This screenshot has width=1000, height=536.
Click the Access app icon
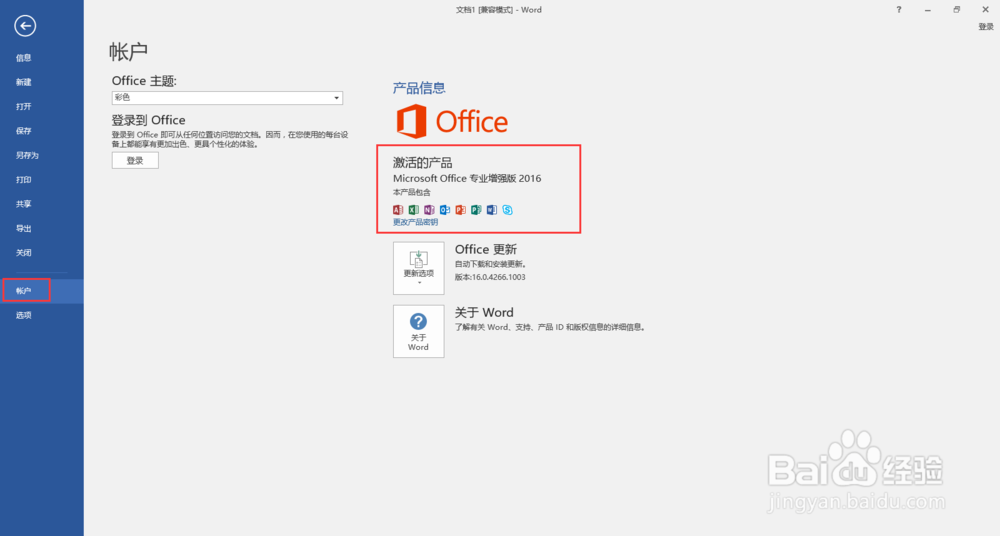click(x=398, y=210)
